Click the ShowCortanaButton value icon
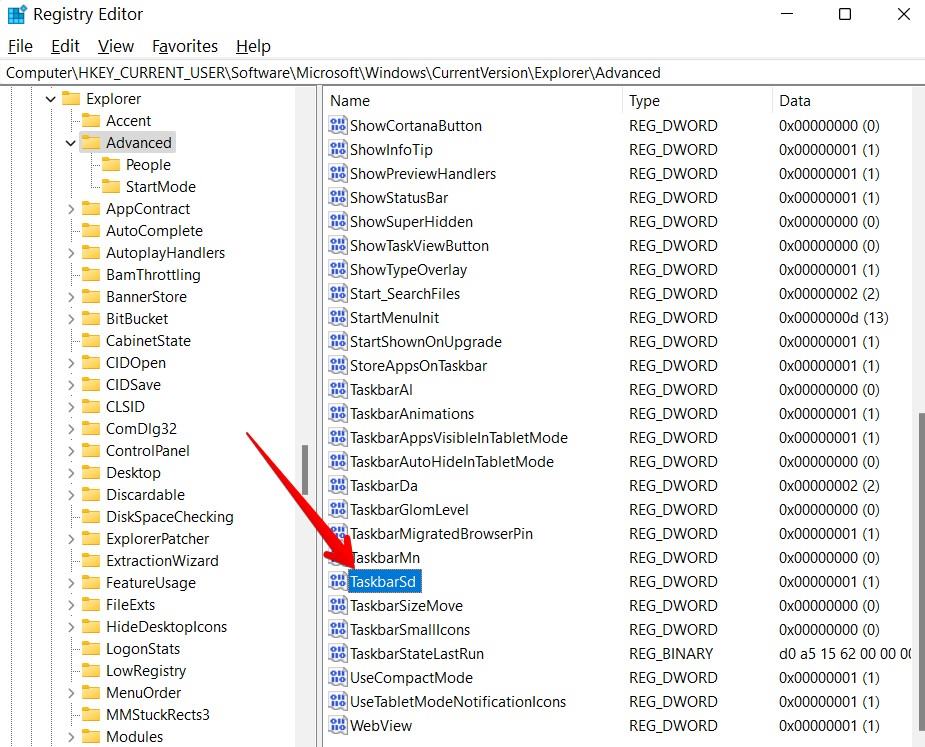Screen dimensions: 925x747 coord(337,125)
